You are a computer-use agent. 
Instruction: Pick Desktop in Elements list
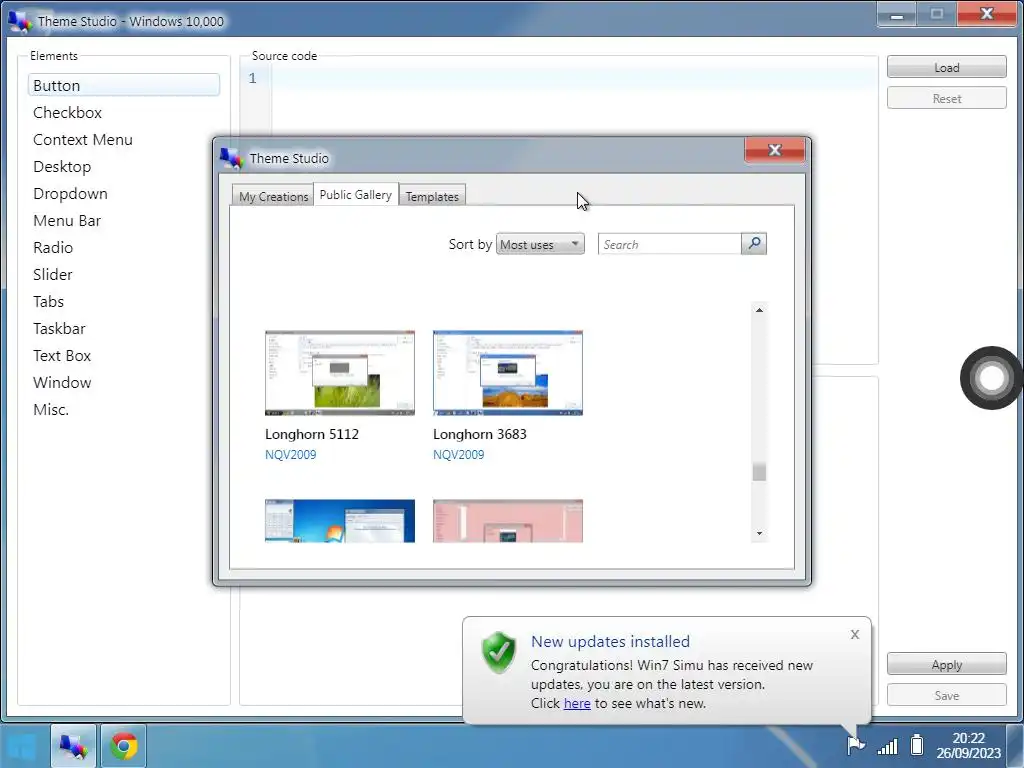[123, 167]
